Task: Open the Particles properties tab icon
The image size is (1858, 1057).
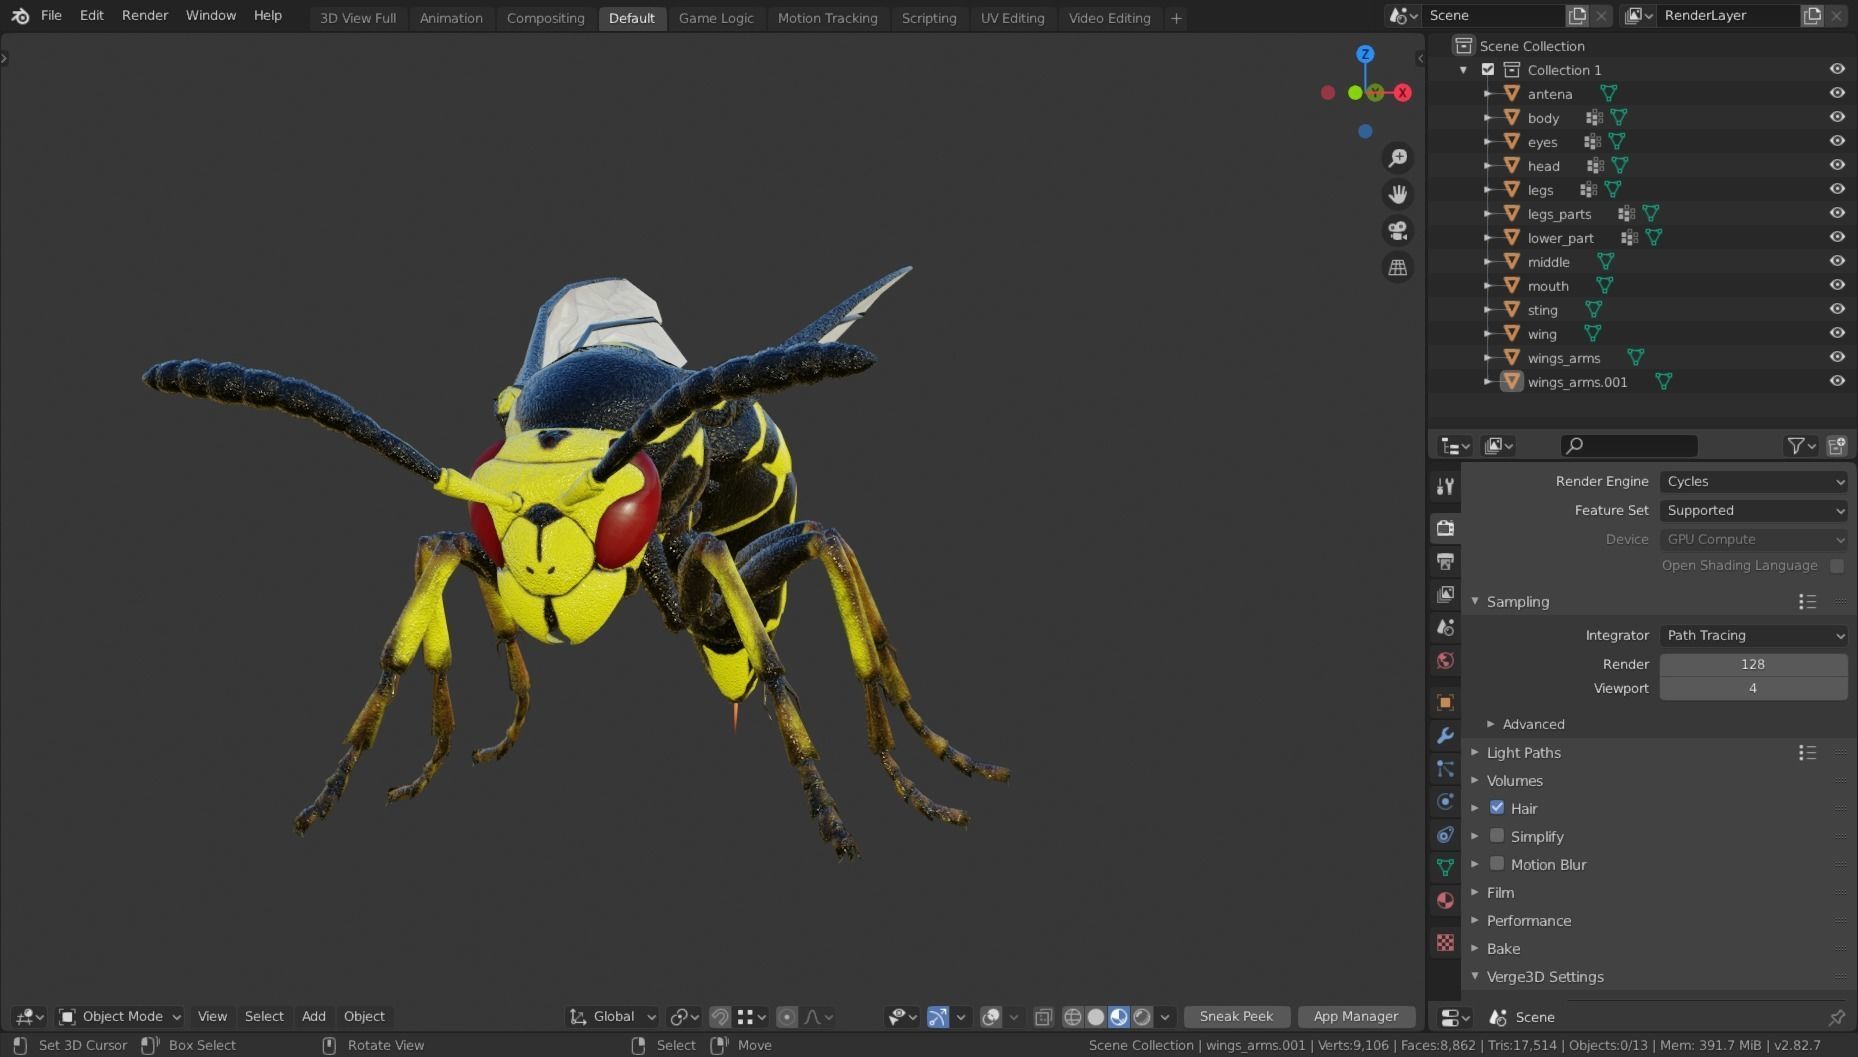Action: 1445,768
